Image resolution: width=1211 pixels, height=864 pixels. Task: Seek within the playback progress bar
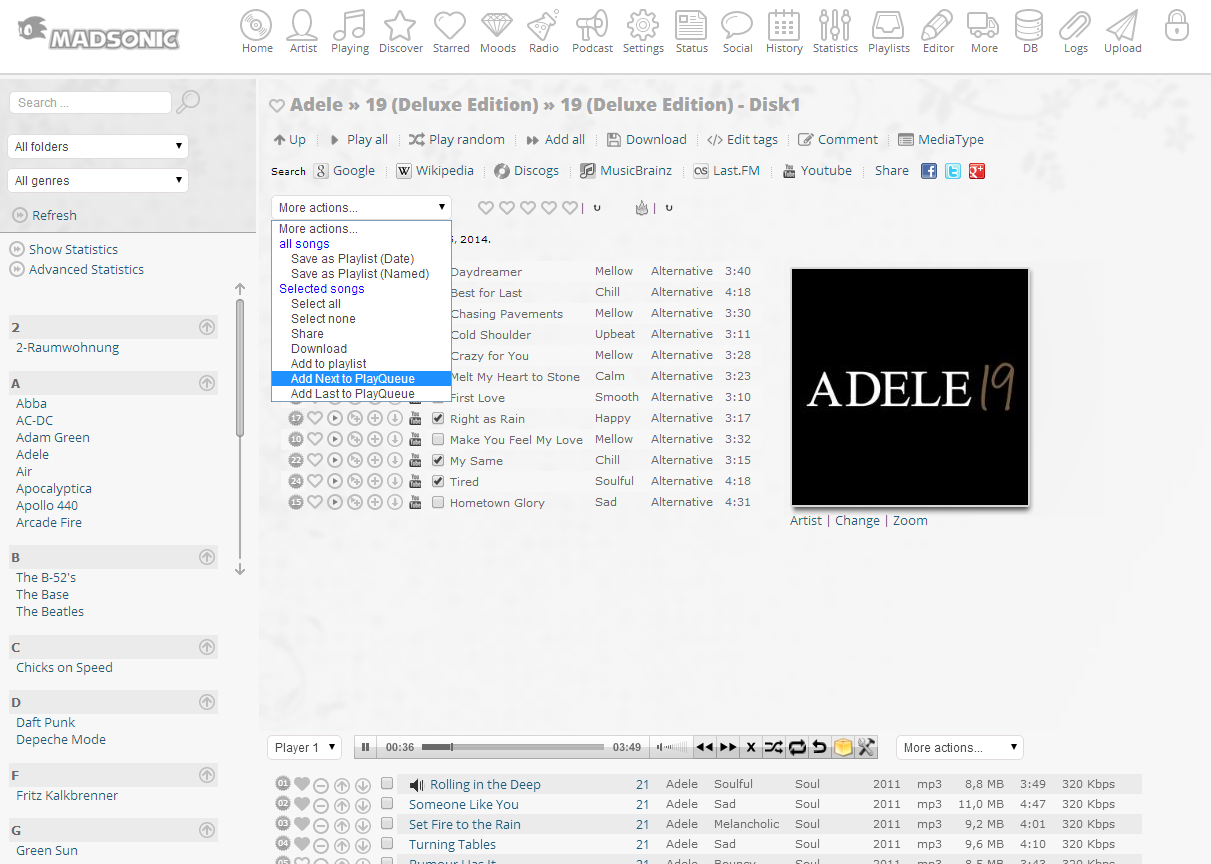pyautogui.click(x=512, y=747)
